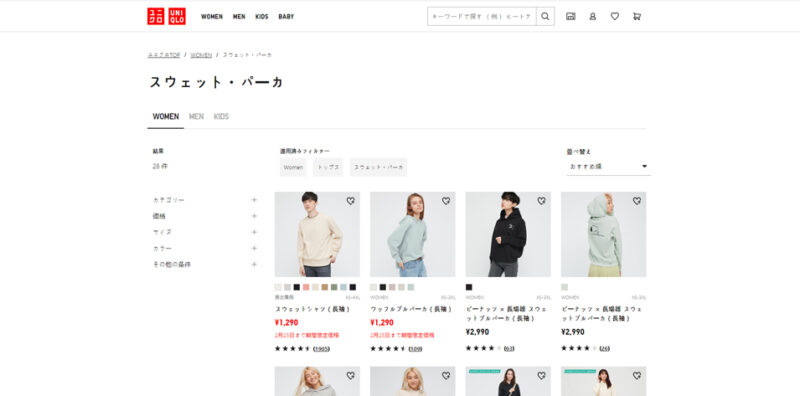Open BABY in the top navigation
800x396 pixels.
(x=286, y=16)
